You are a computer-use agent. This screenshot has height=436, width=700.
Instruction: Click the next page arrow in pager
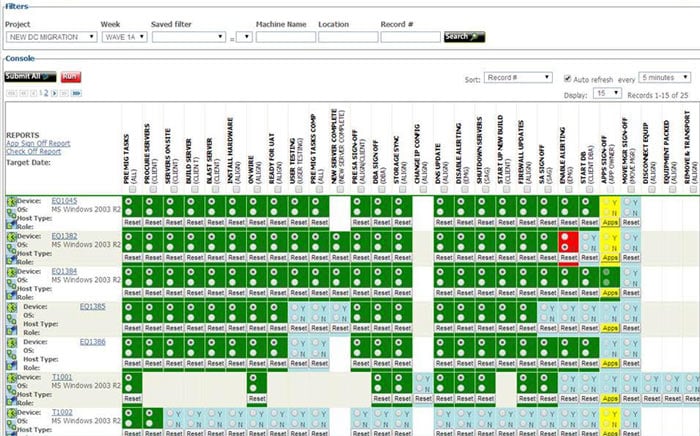click(54, 92)
